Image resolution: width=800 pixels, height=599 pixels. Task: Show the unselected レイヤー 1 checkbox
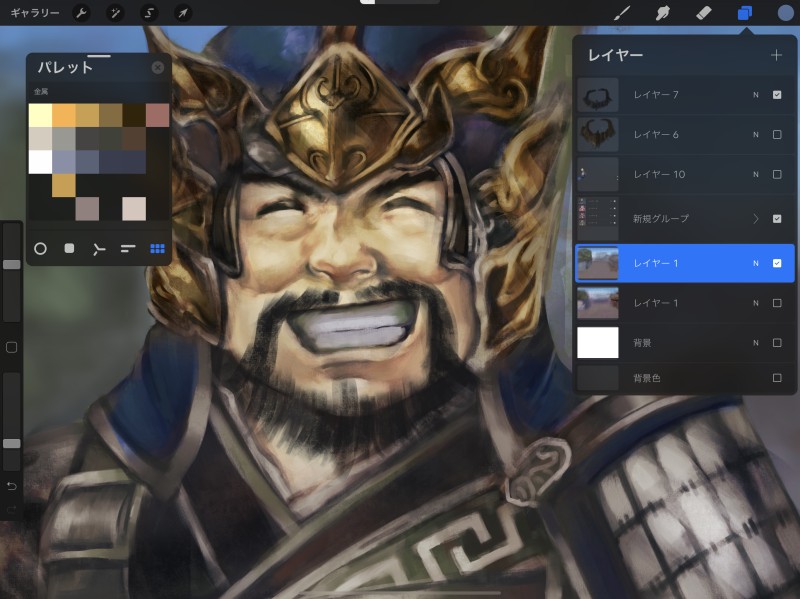click(x=777, y=303)
